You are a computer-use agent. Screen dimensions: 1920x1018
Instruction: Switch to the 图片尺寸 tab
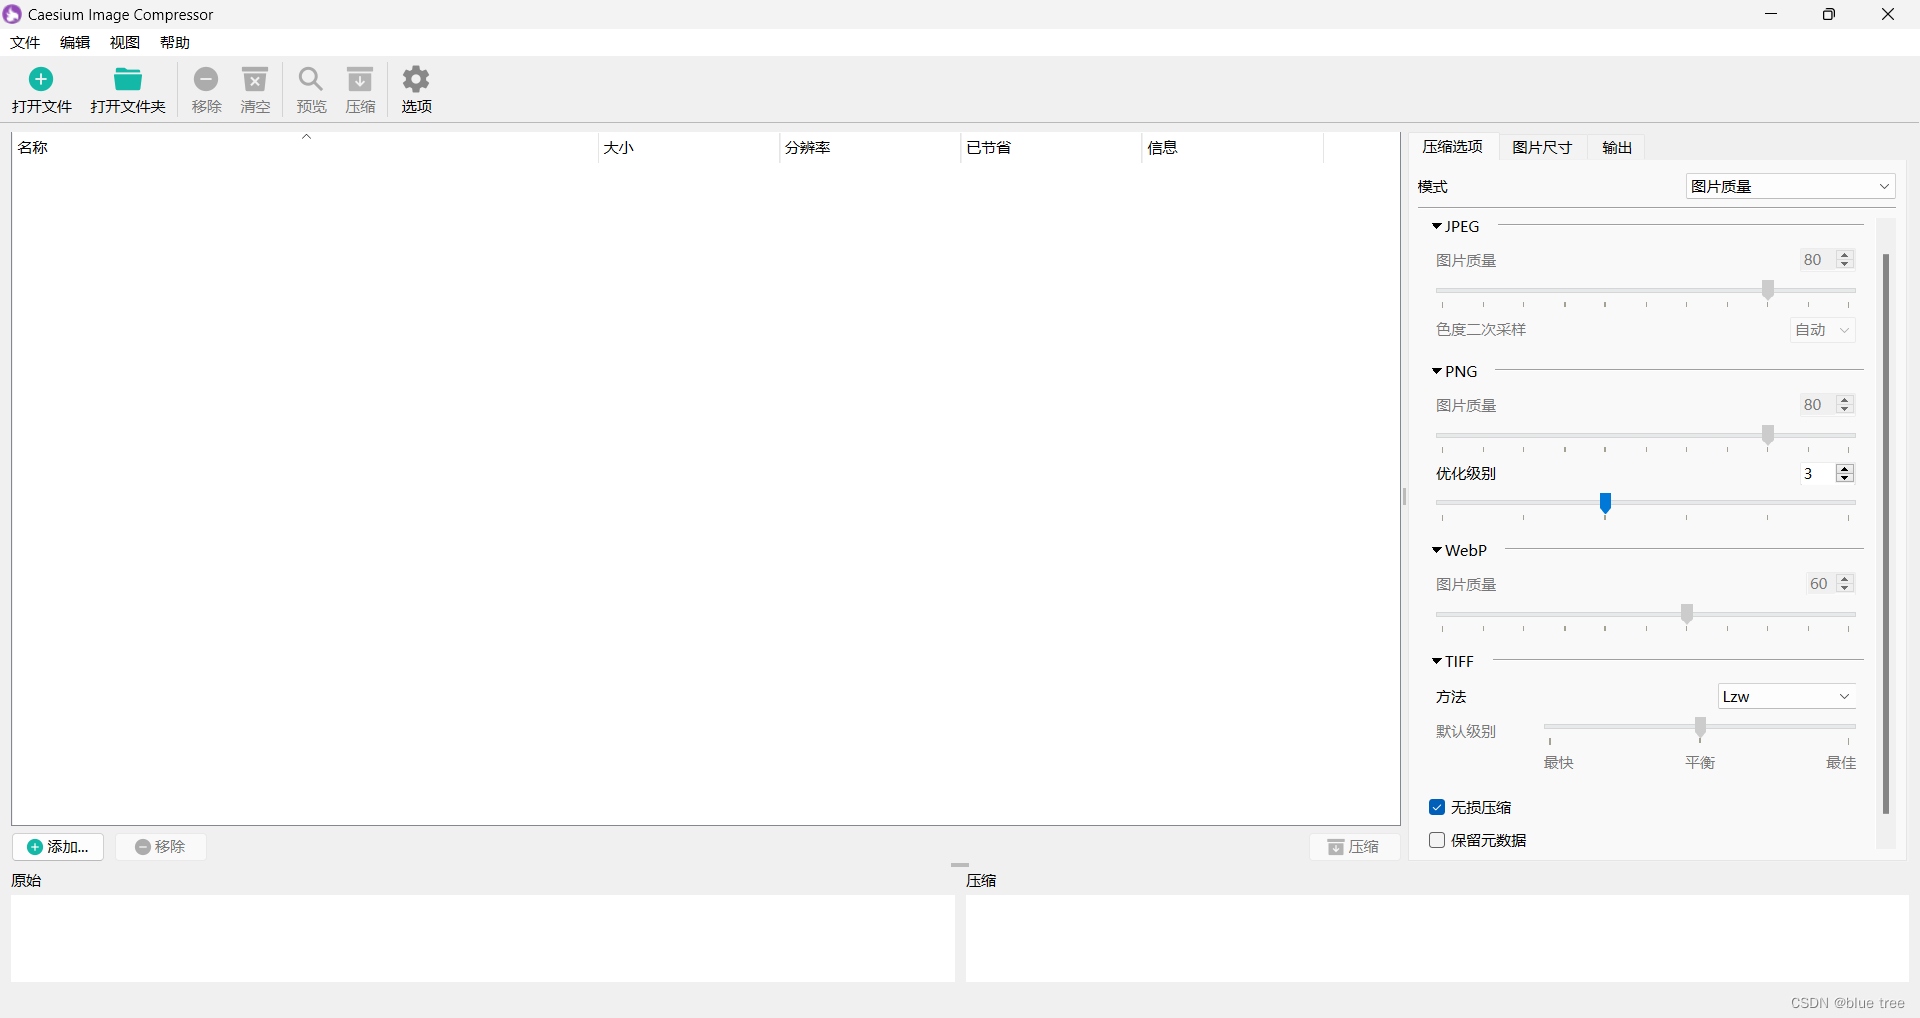[1542, 147]
